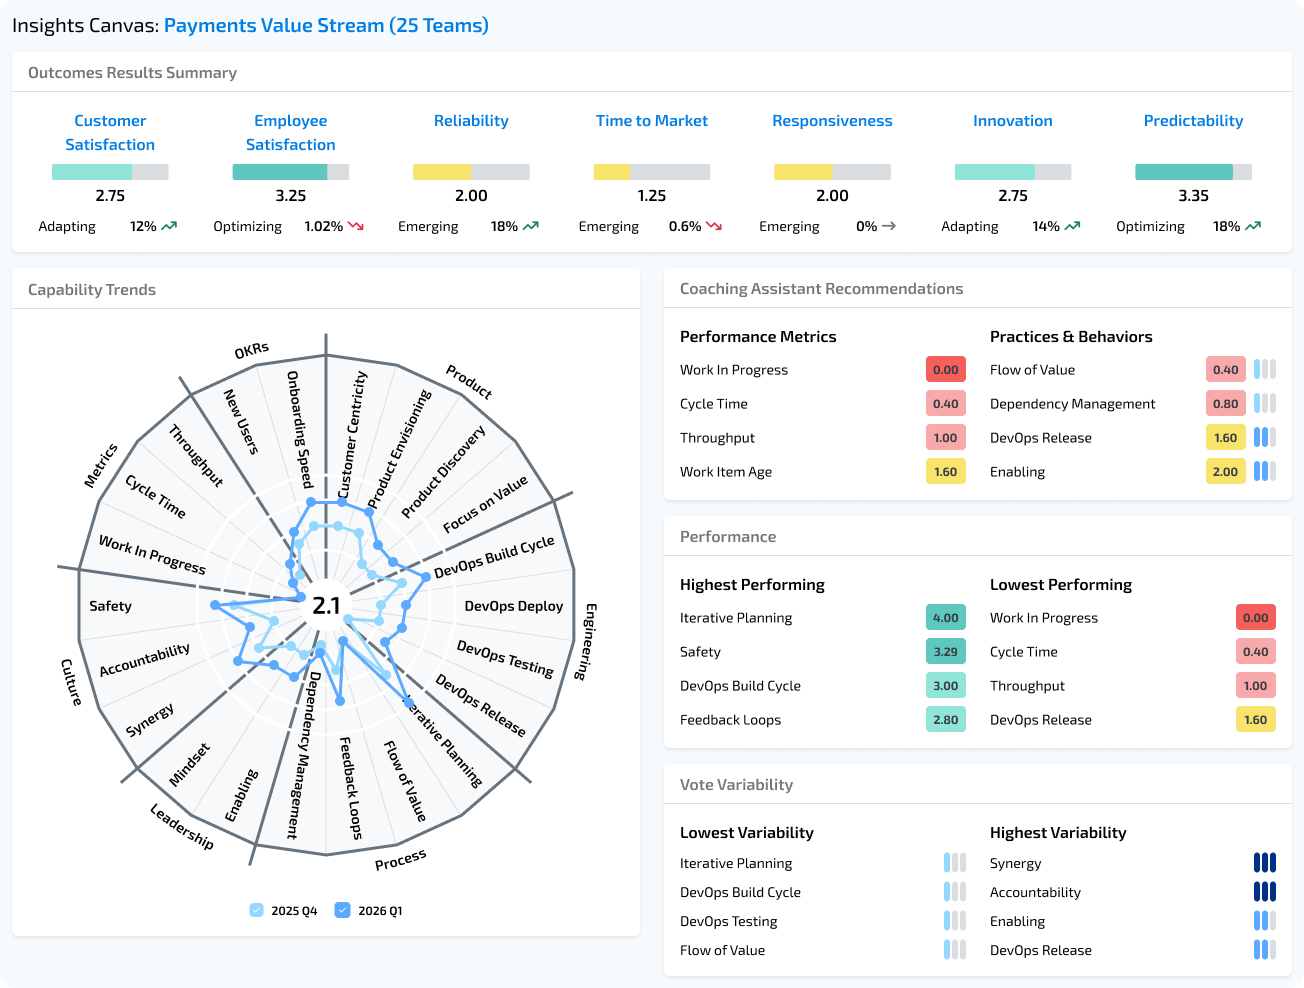Click the red 0.00 badge beside Work In Progress
Screen dimensions: 1304x988
tap(945, 369)
